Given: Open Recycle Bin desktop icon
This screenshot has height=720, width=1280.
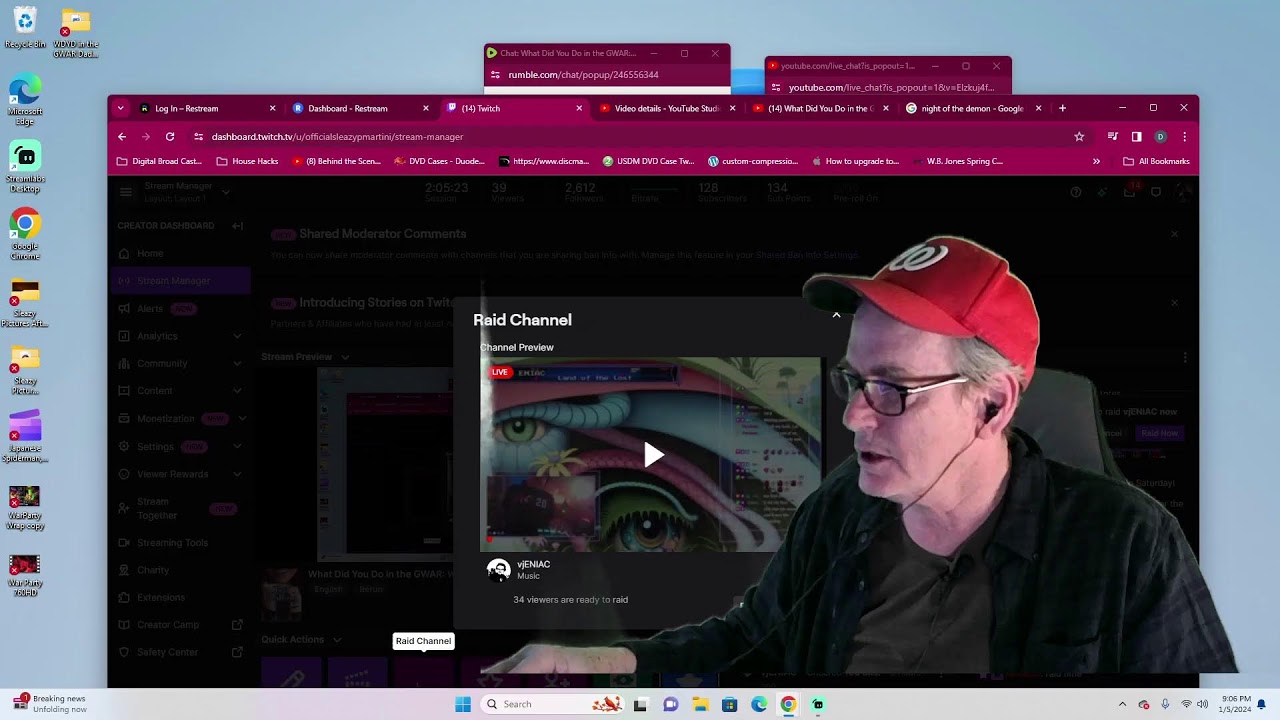Looking at the screenshot, I should tap(25, 29).
